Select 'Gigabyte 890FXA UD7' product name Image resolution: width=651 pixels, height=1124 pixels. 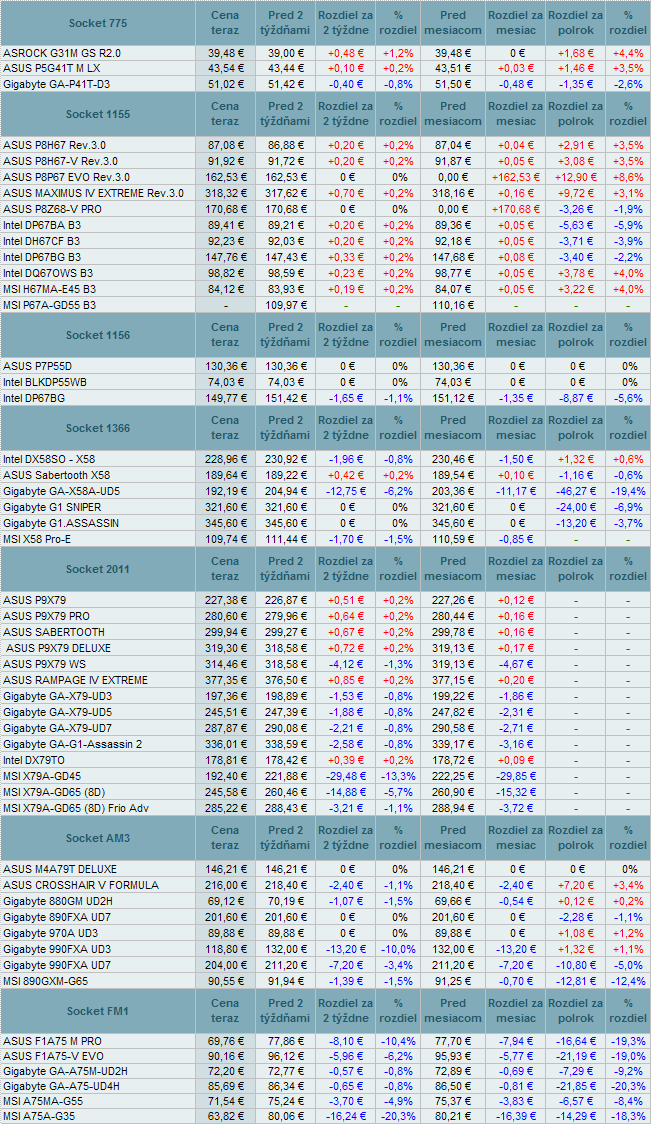57,917
